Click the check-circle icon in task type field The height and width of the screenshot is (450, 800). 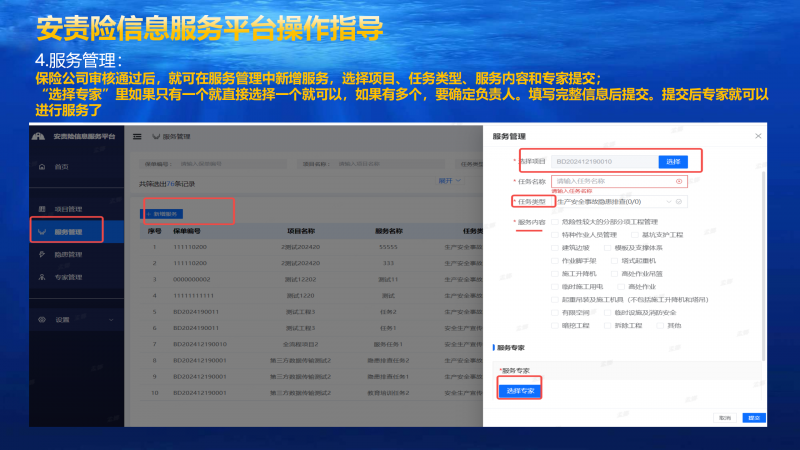[x=679, y=202]
